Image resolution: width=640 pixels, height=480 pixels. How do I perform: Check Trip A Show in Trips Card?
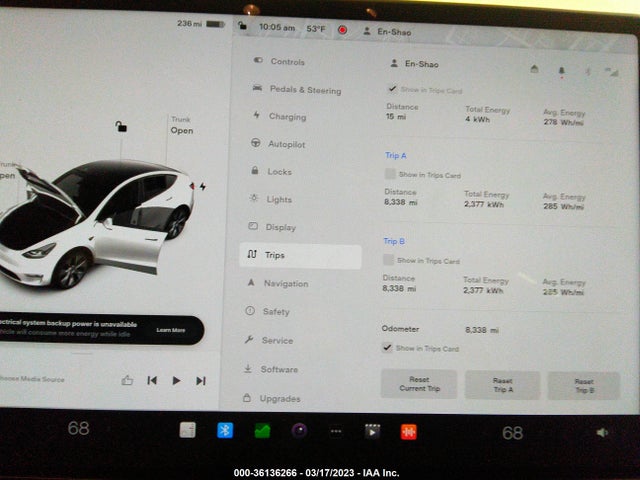coord(390,174)
